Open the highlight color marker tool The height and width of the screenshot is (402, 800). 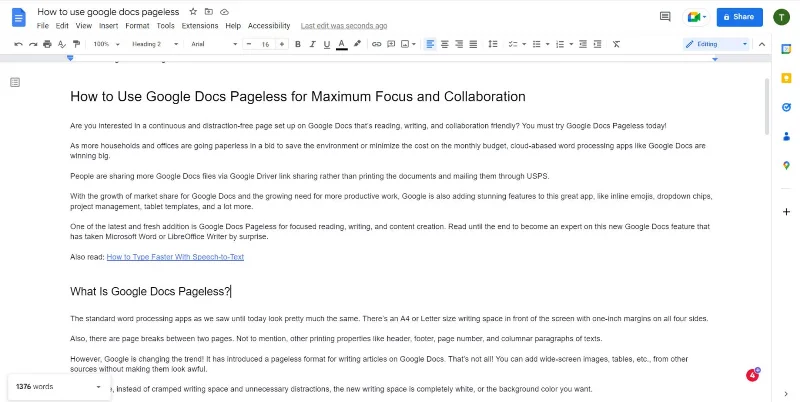coord(357,44)
